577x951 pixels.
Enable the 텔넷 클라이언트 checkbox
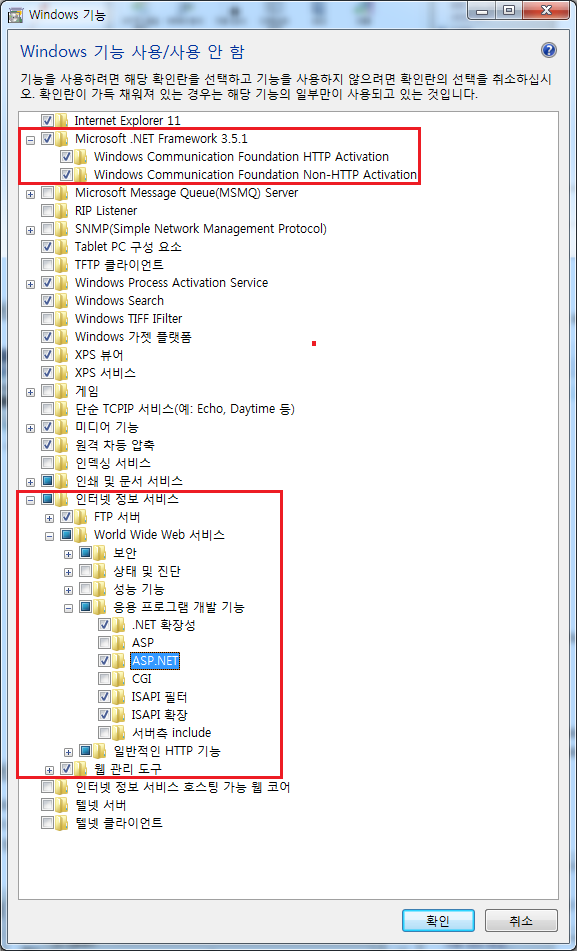tap(47, 823)
